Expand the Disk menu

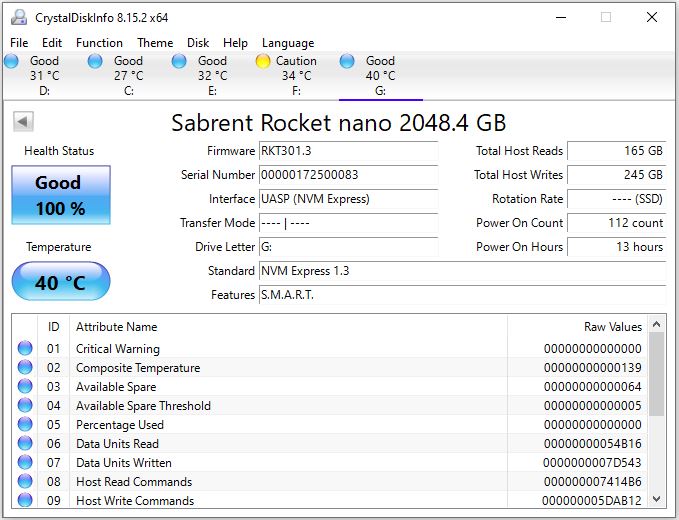pyautogui.click(x=198, y=43)
